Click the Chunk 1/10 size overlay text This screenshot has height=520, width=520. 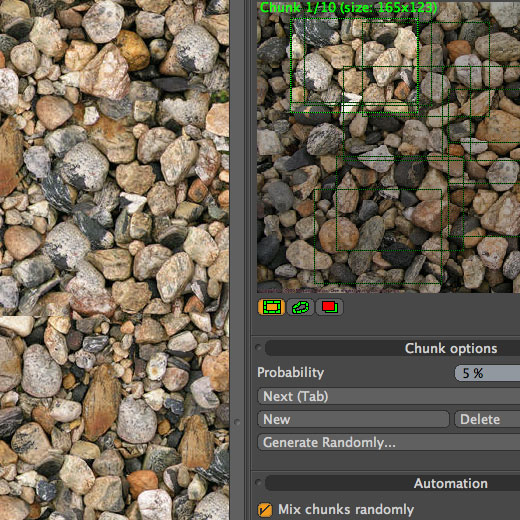348,7
